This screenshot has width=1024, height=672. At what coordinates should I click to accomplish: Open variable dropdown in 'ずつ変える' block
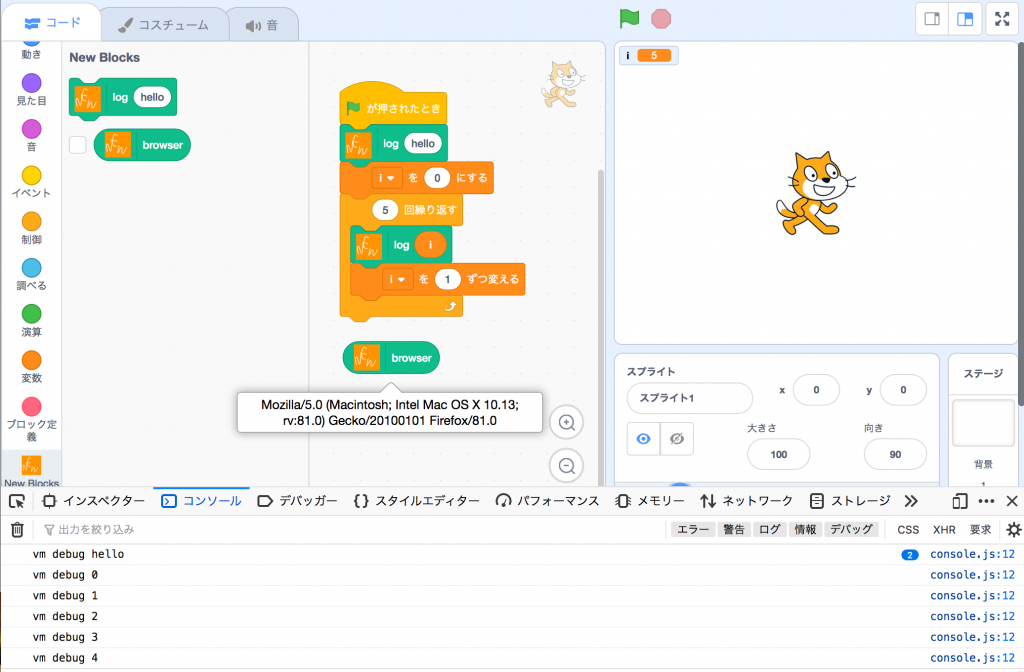tap(398, 280)
